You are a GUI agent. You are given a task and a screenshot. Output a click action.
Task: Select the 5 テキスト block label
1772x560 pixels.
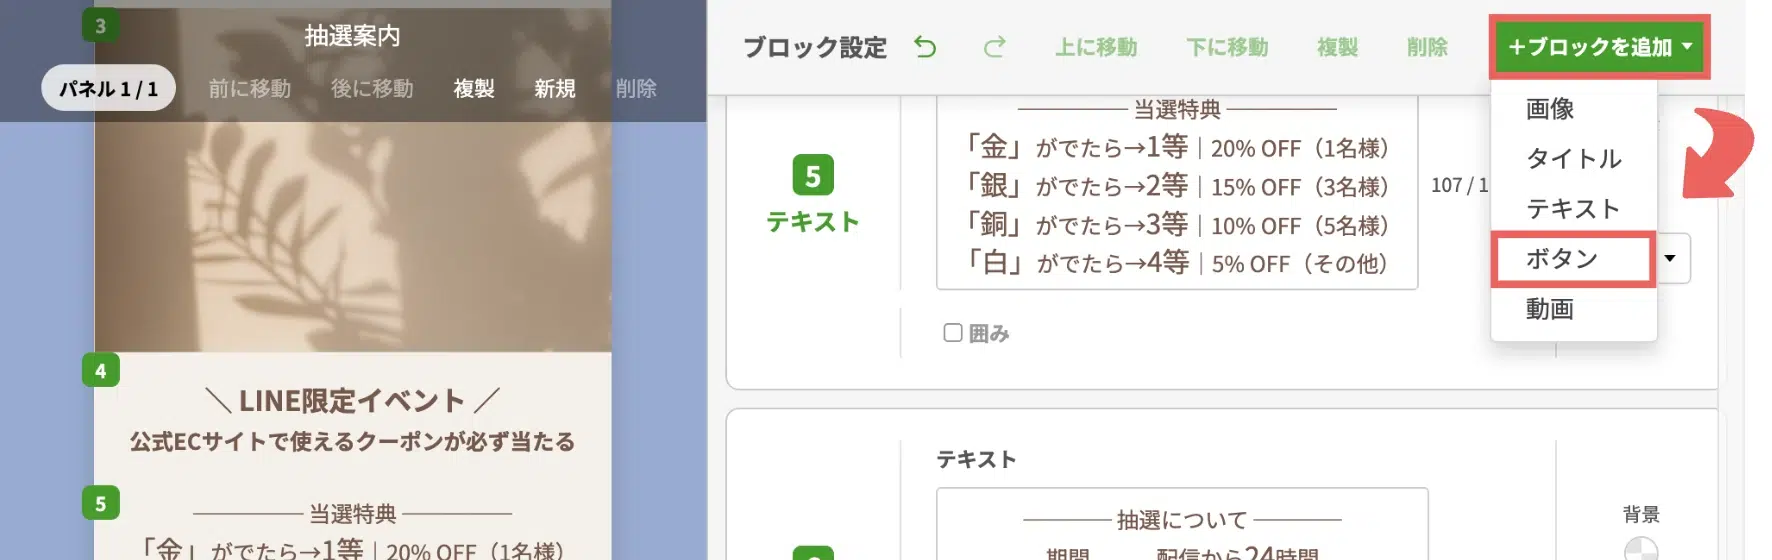[x=813, y=195]
